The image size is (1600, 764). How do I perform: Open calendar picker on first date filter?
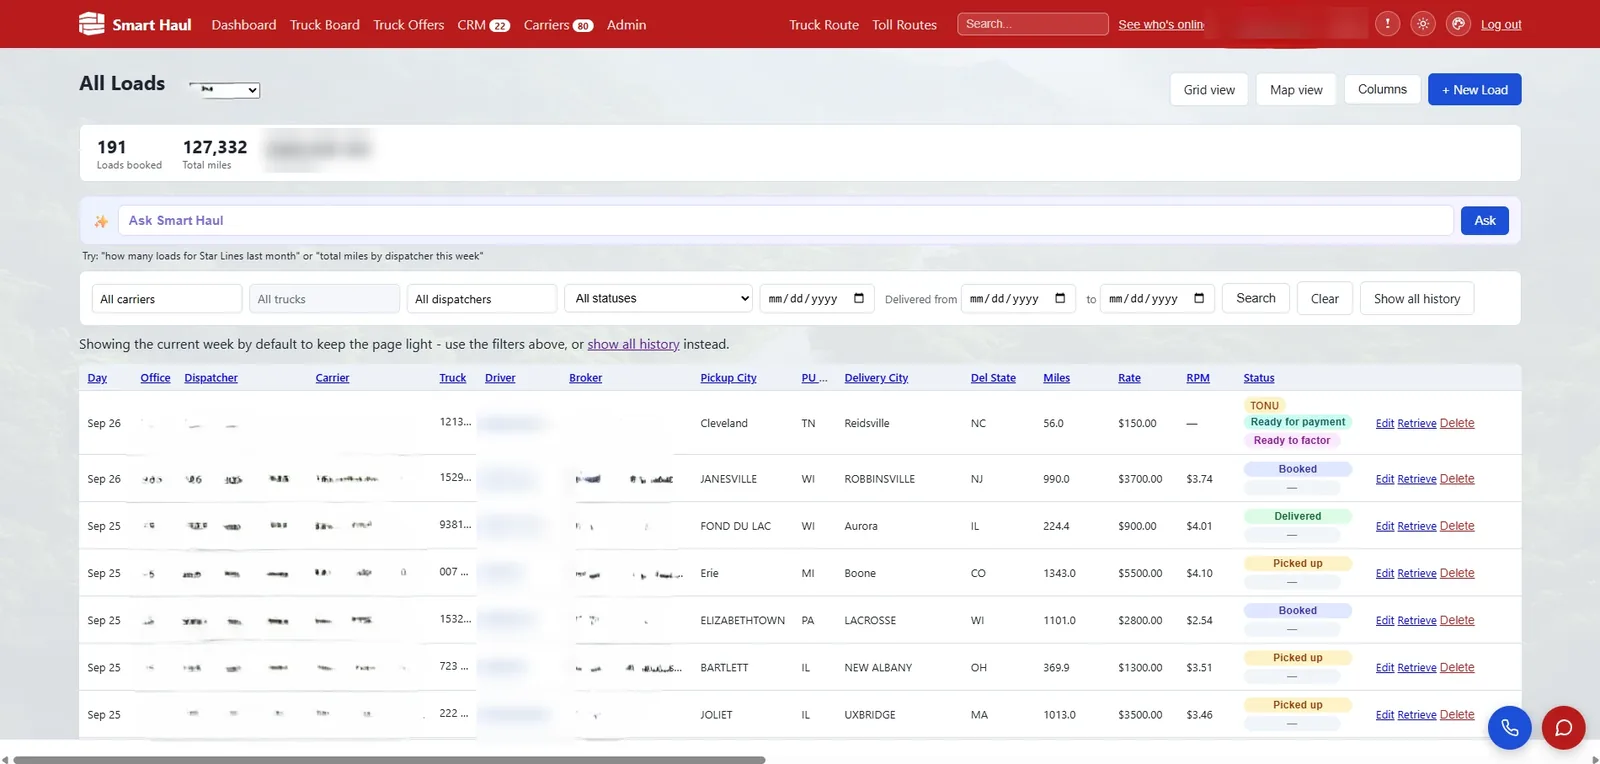pyautogui.click(x=859, y=298)
